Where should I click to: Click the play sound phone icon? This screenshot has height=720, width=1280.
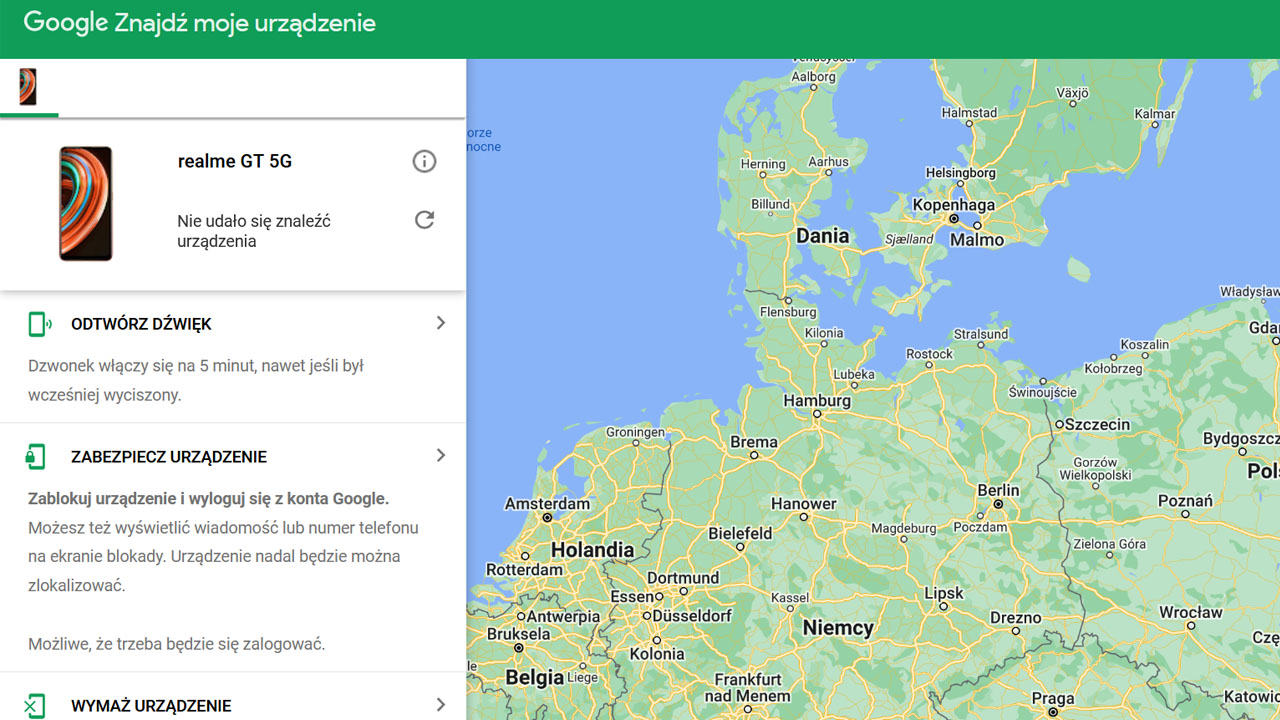39,324
